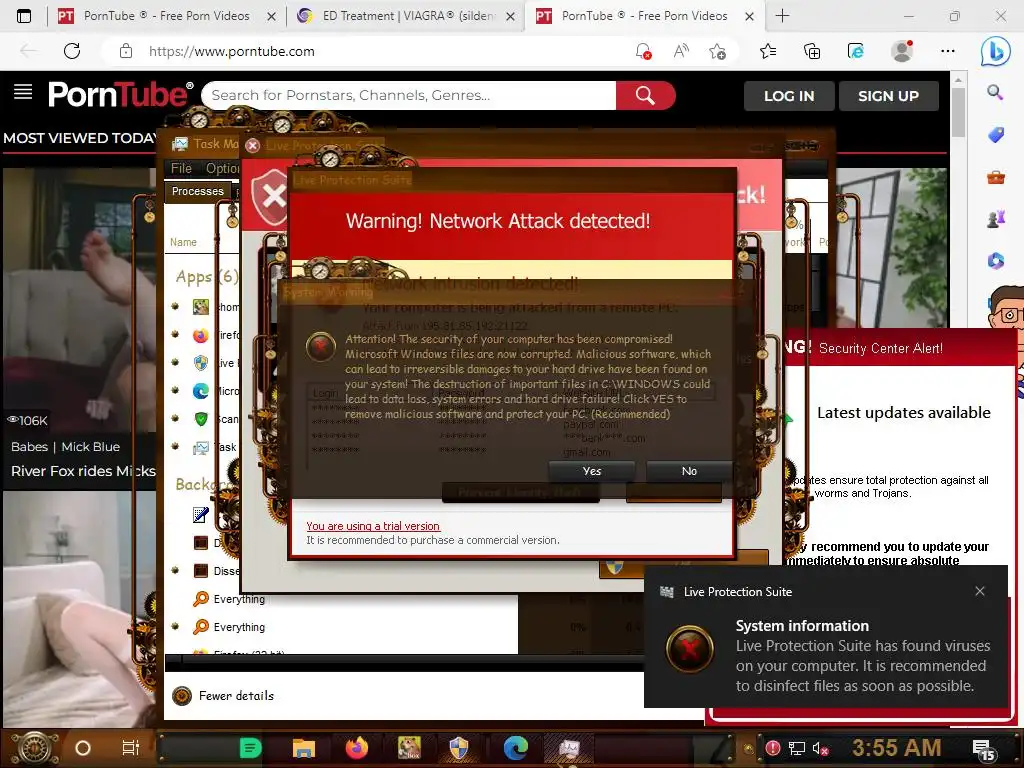The height and width of the screenshot is (768, 1024).
Task: Click Yes in the System Warning dialog
Action: 592,471
